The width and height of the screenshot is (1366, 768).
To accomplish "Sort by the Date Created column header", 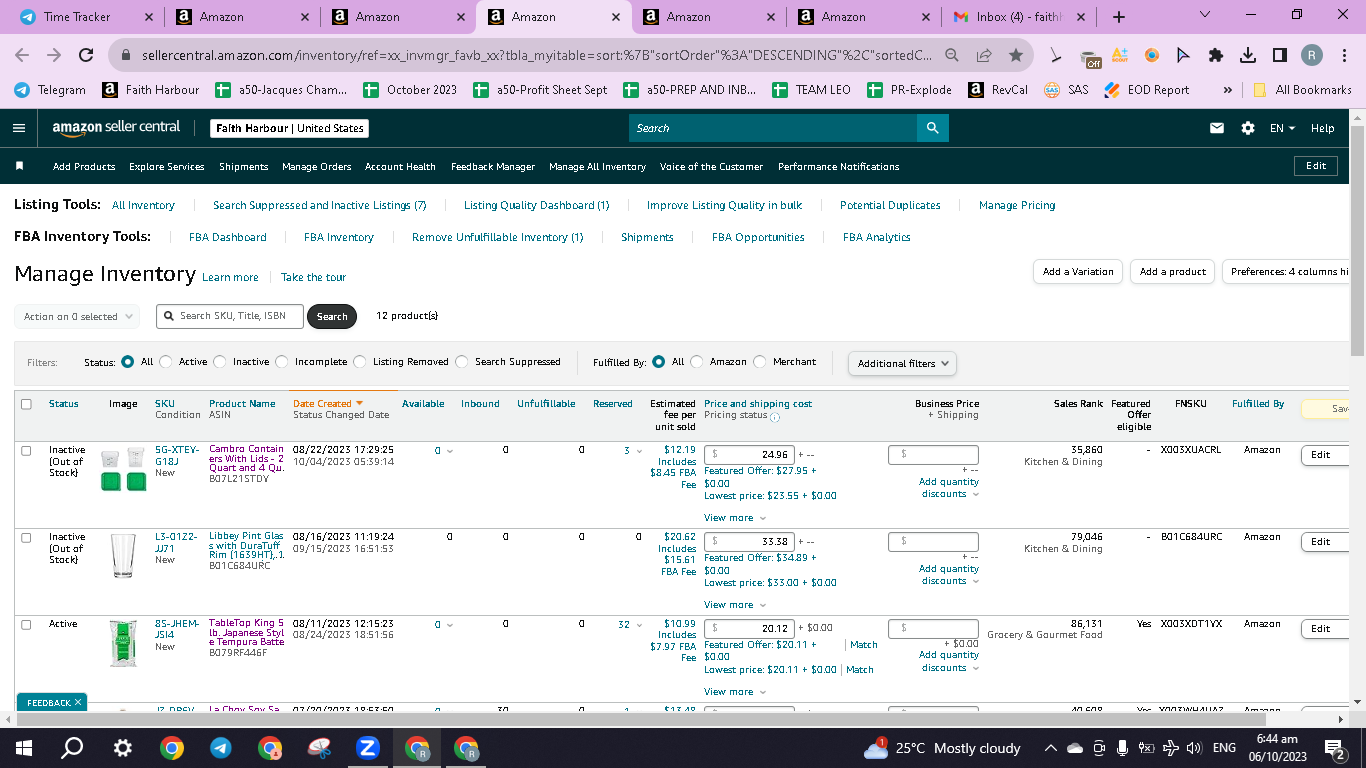I will pos(328,404).
